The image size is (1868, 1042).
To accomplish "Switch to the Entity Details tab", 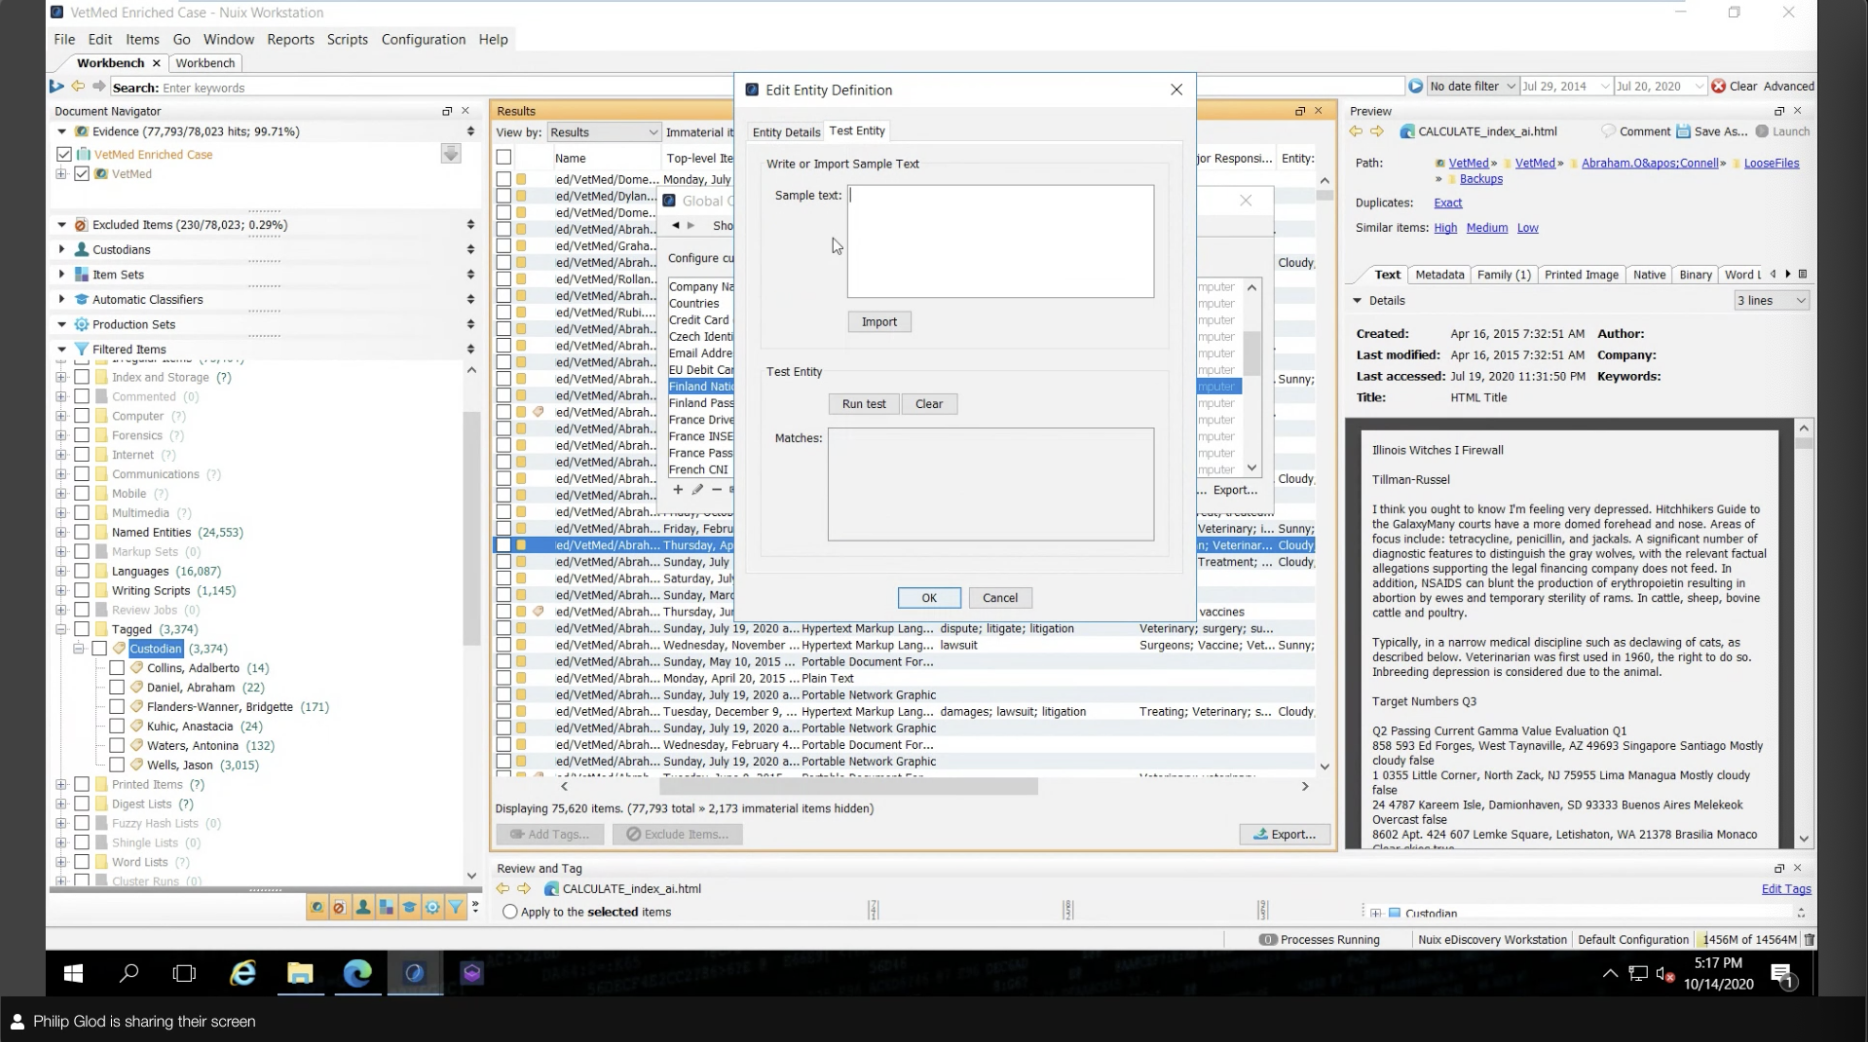I will coord(786,131).
